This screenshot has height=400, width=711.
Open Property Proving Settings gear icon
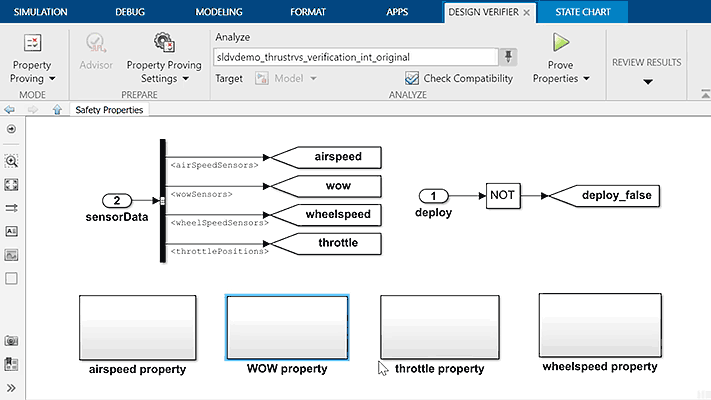pos(164,43)
